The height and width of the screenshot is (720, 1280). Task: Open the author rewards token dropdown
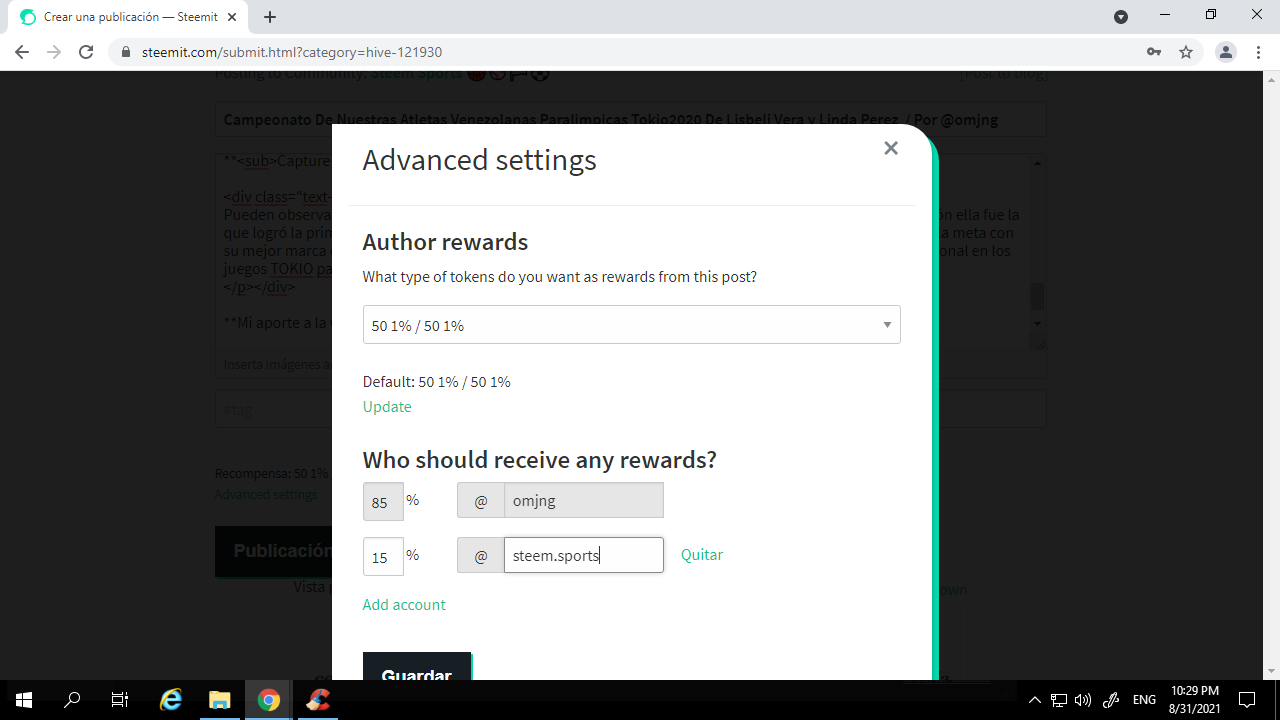point(631,325)
